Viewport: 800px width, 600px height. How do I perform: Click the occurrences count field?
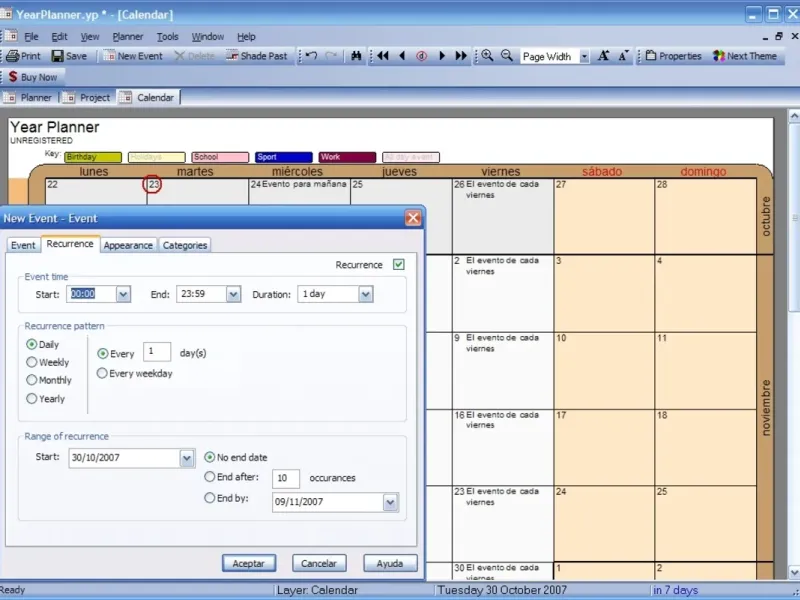[x=286, y=479]
